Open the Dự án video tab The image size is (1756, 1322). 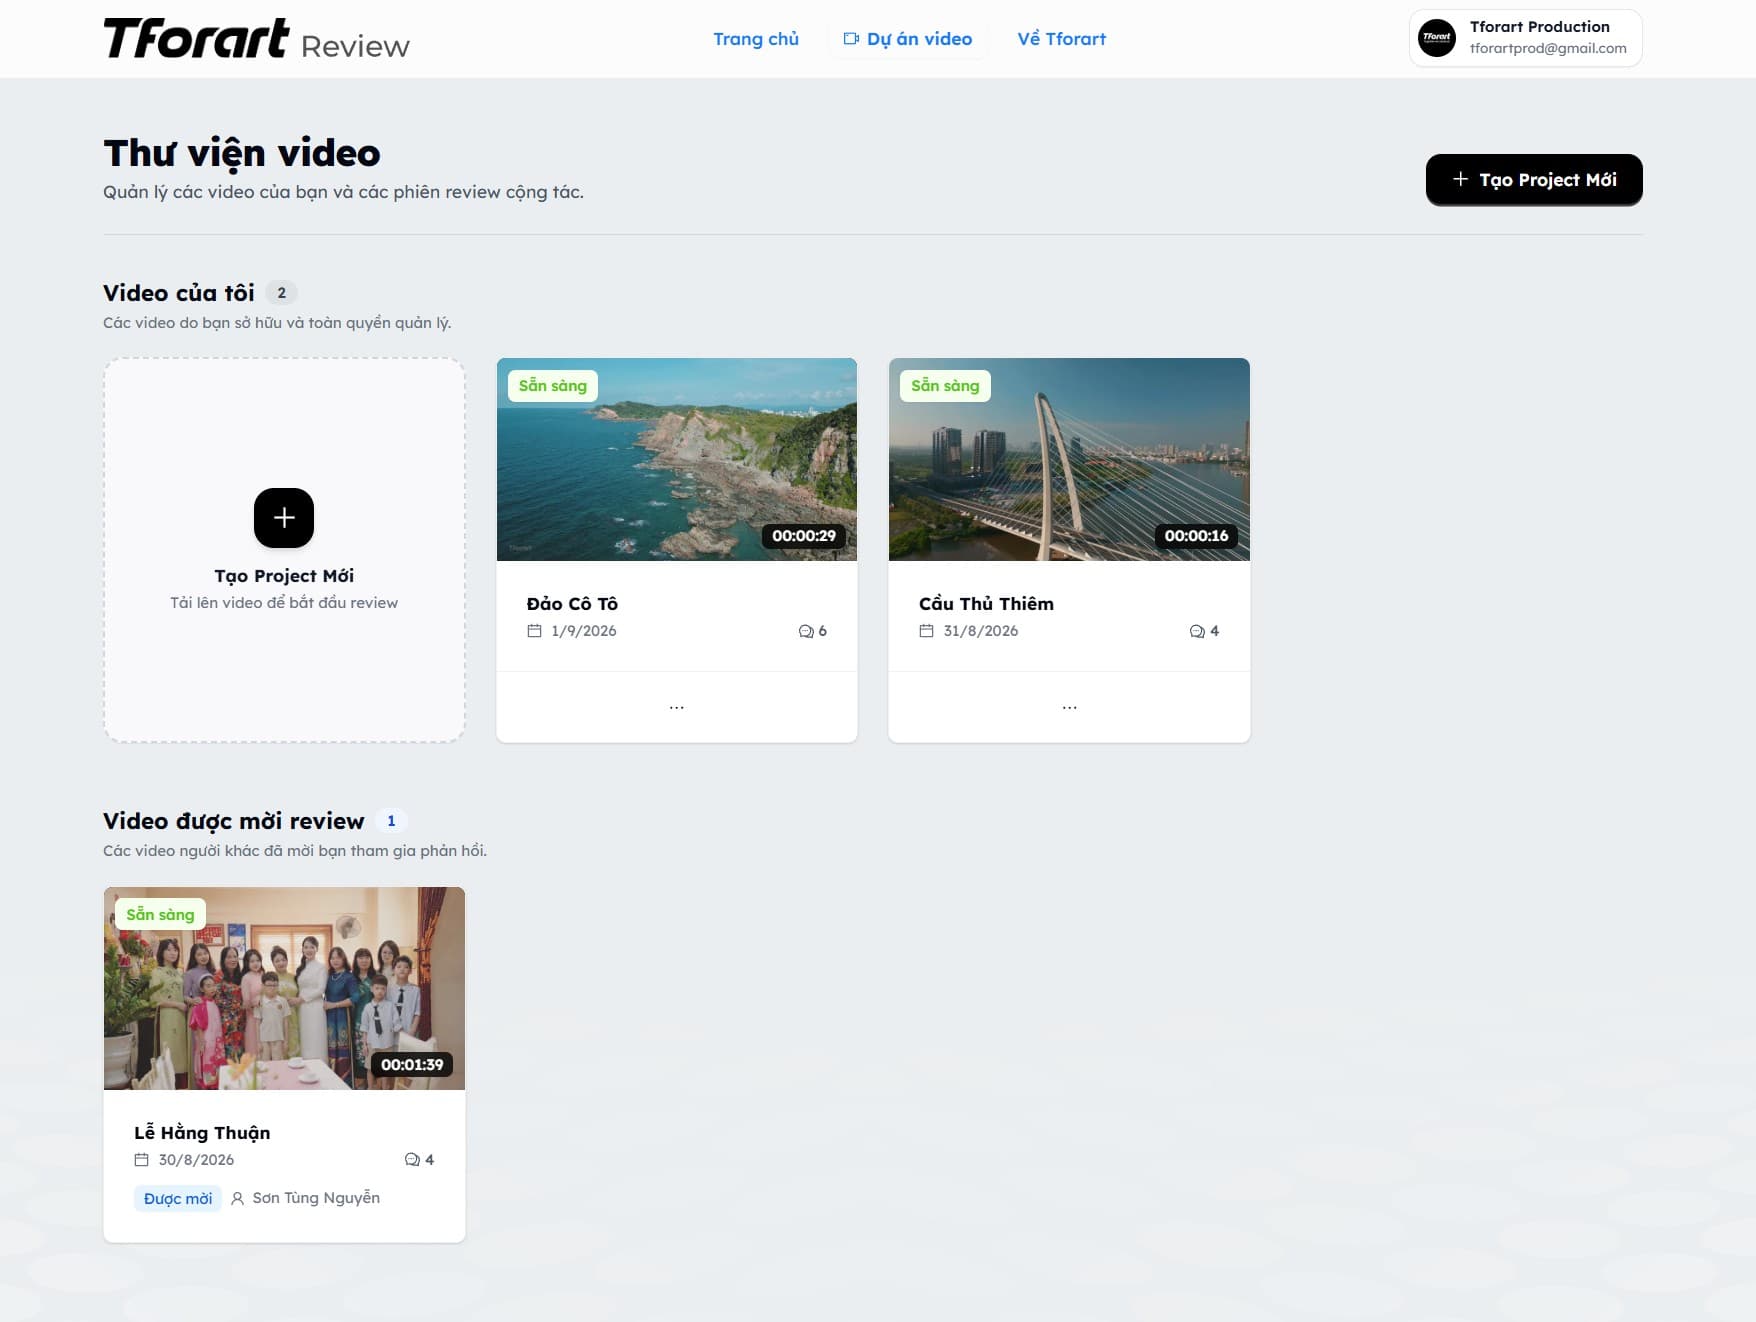[908, 39]
